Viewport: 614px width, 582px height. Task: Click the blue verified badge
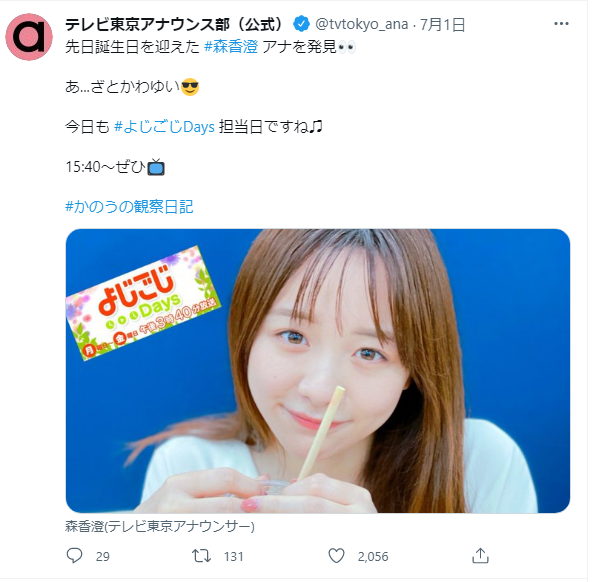pyautogui.click(x=301, y=24)
